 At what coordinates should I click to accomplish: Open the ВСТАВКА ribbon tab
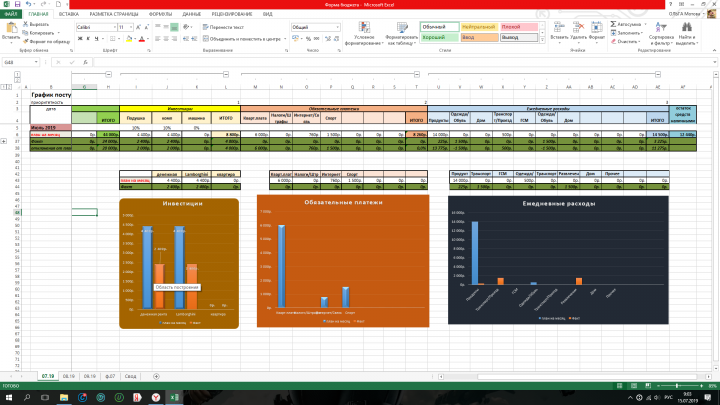pos(69,14)
